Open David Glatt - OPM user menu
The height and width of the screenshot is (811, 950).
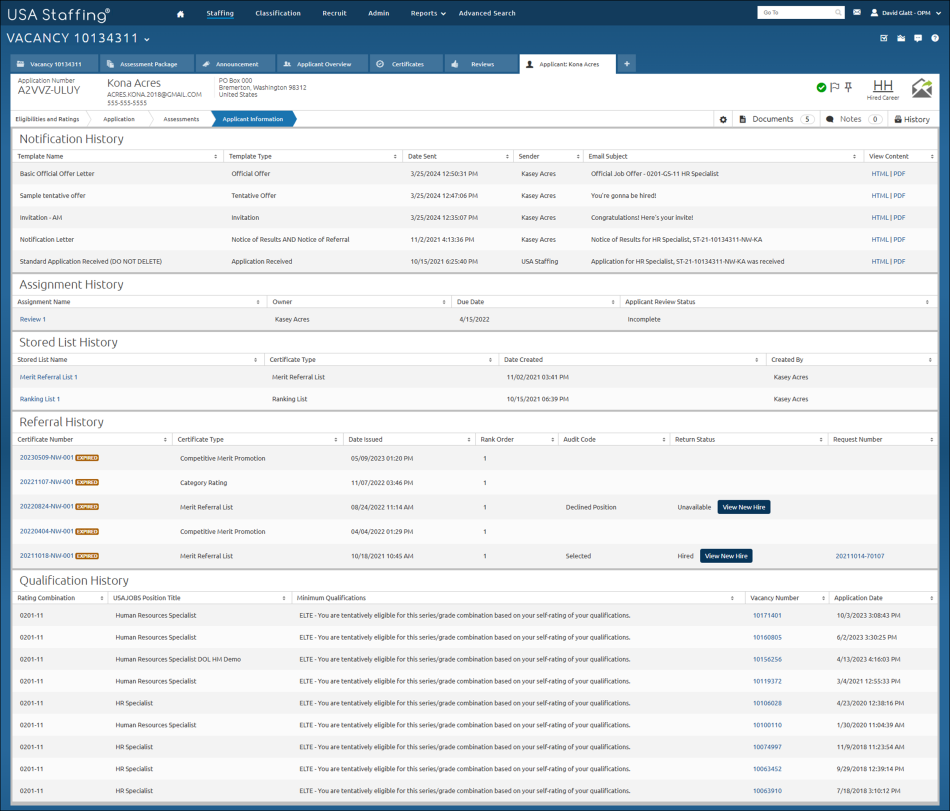click(905, 13)
